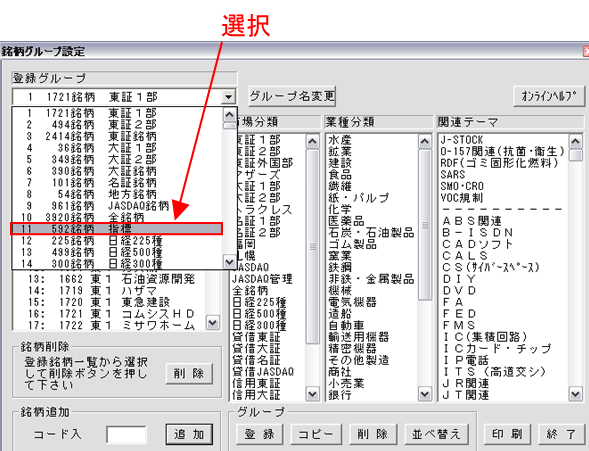This screenshot has width=589, height=451.
Task: Click the 印刷 button
Action: 507,434
